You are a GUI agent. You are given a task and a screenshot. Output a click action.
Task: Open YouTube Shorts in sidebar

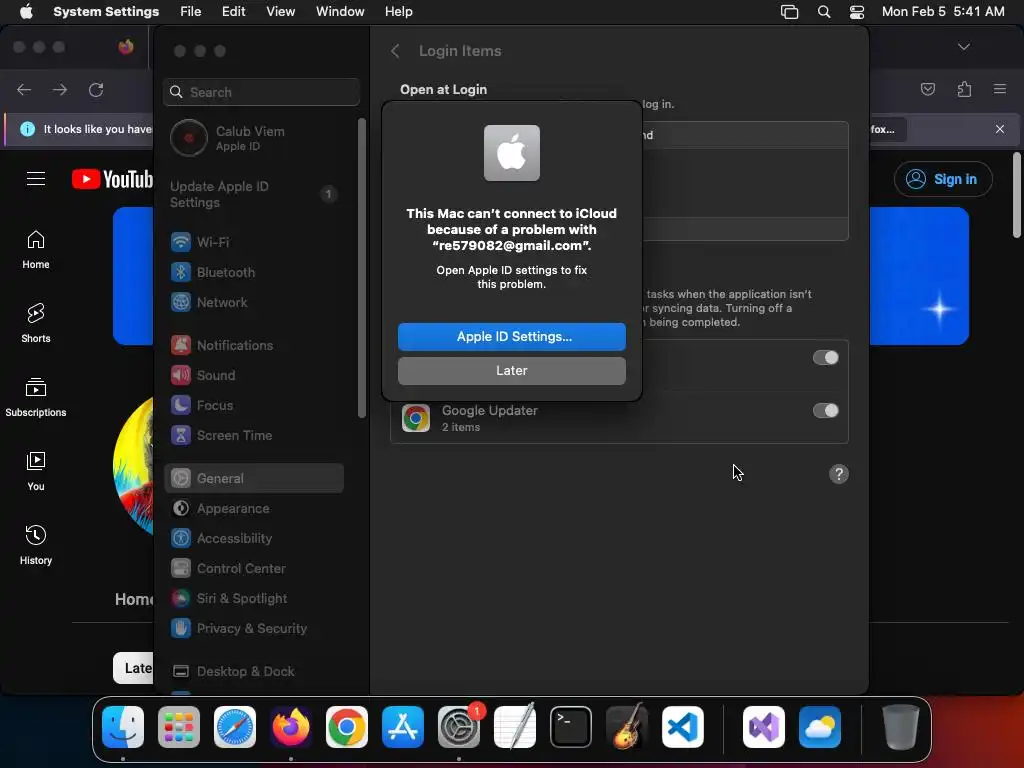[36, 324]
